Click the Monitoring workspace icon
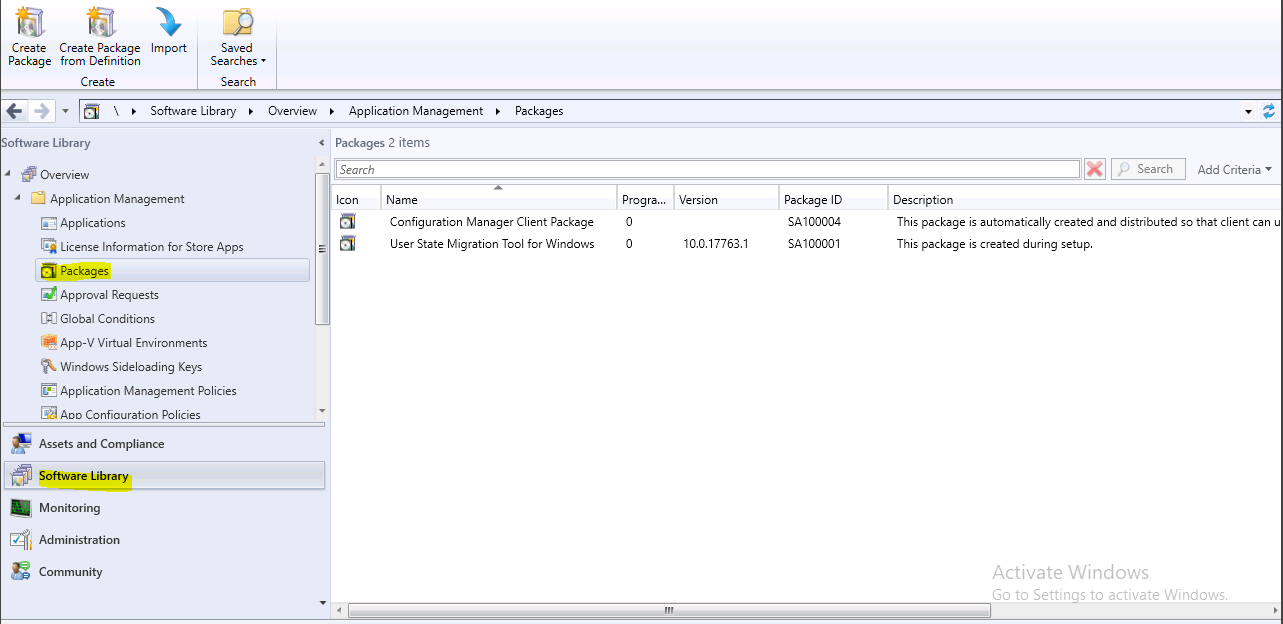 pyautogui.click(x=20, y=508)
